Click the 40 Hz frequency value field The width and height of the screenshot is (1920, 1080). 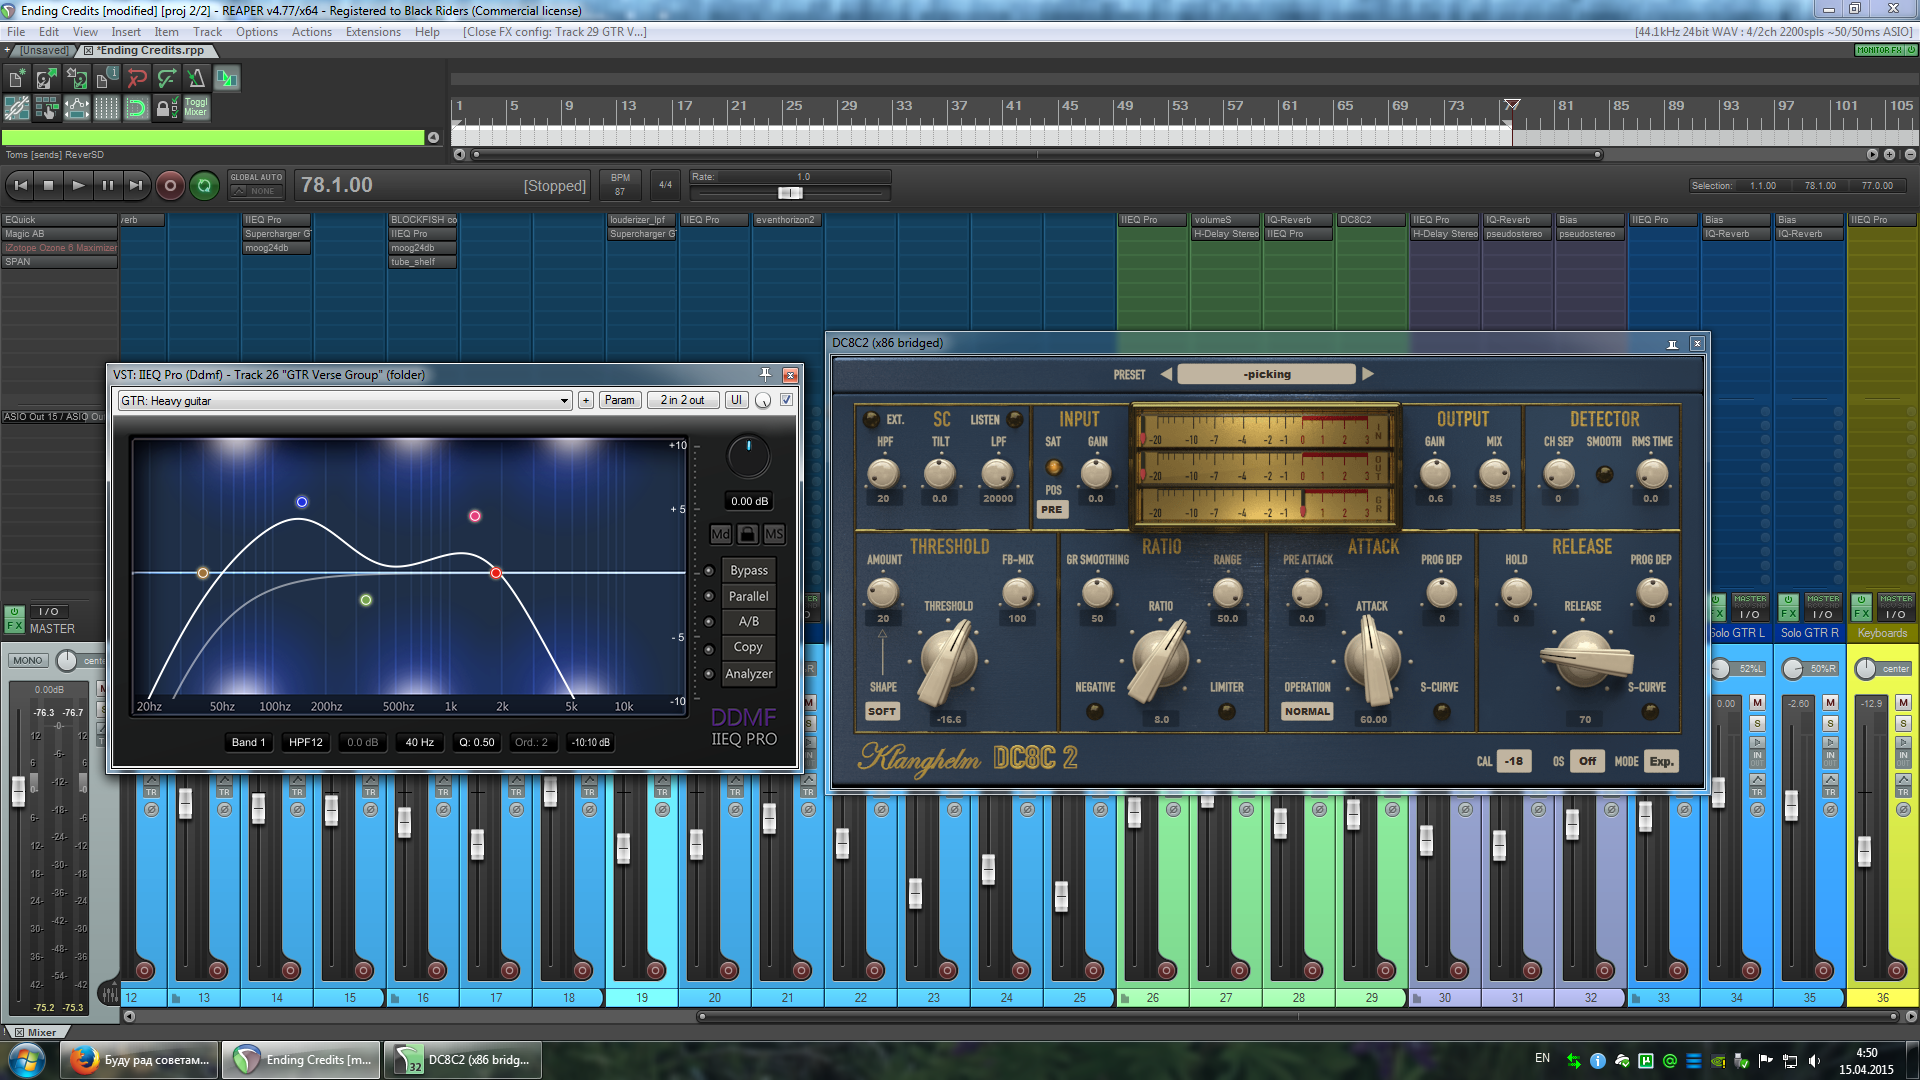(x=420, y=742)
